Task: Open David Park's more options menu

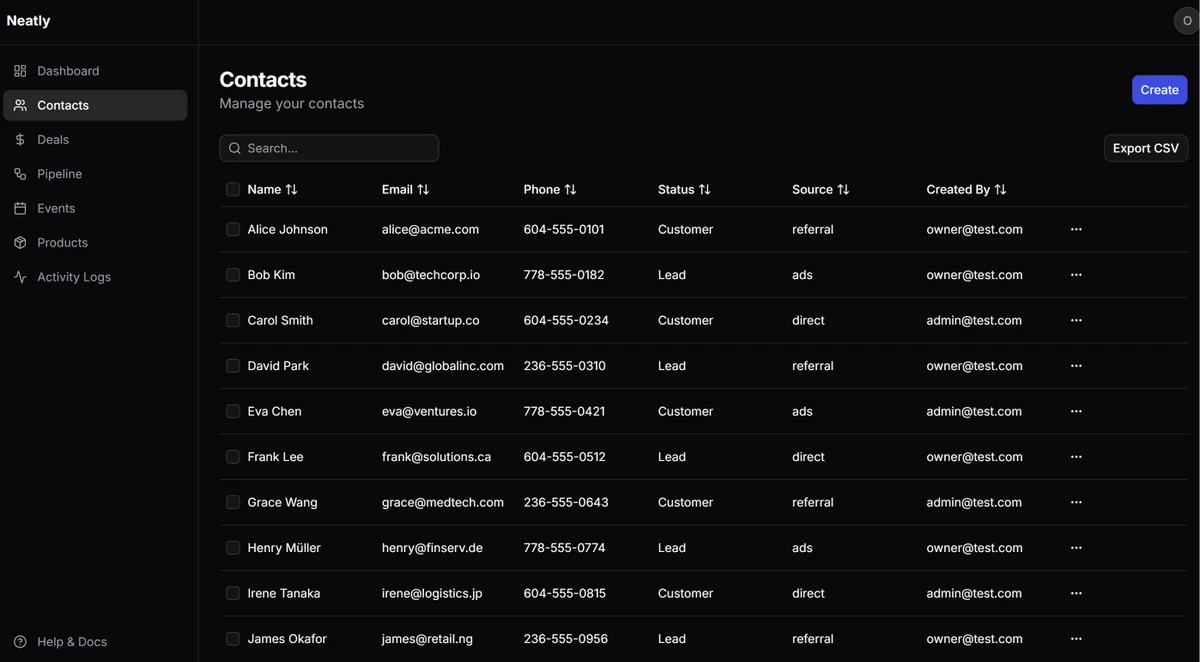Action: coord(1076,366)
